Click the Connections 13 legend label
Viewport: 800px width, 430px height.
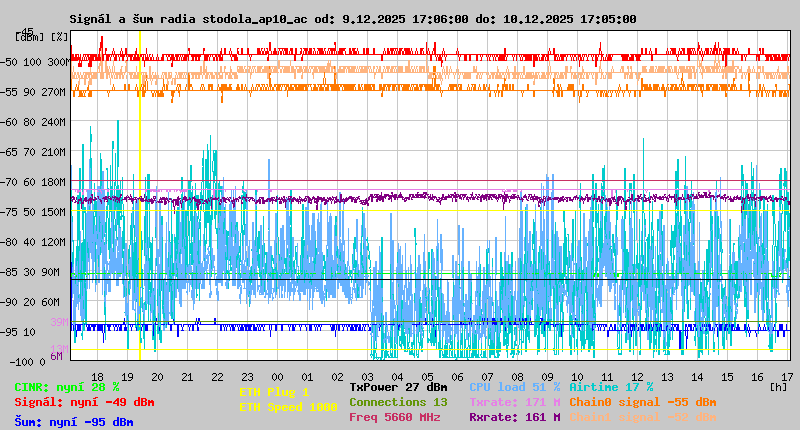[x=398, y=402]
